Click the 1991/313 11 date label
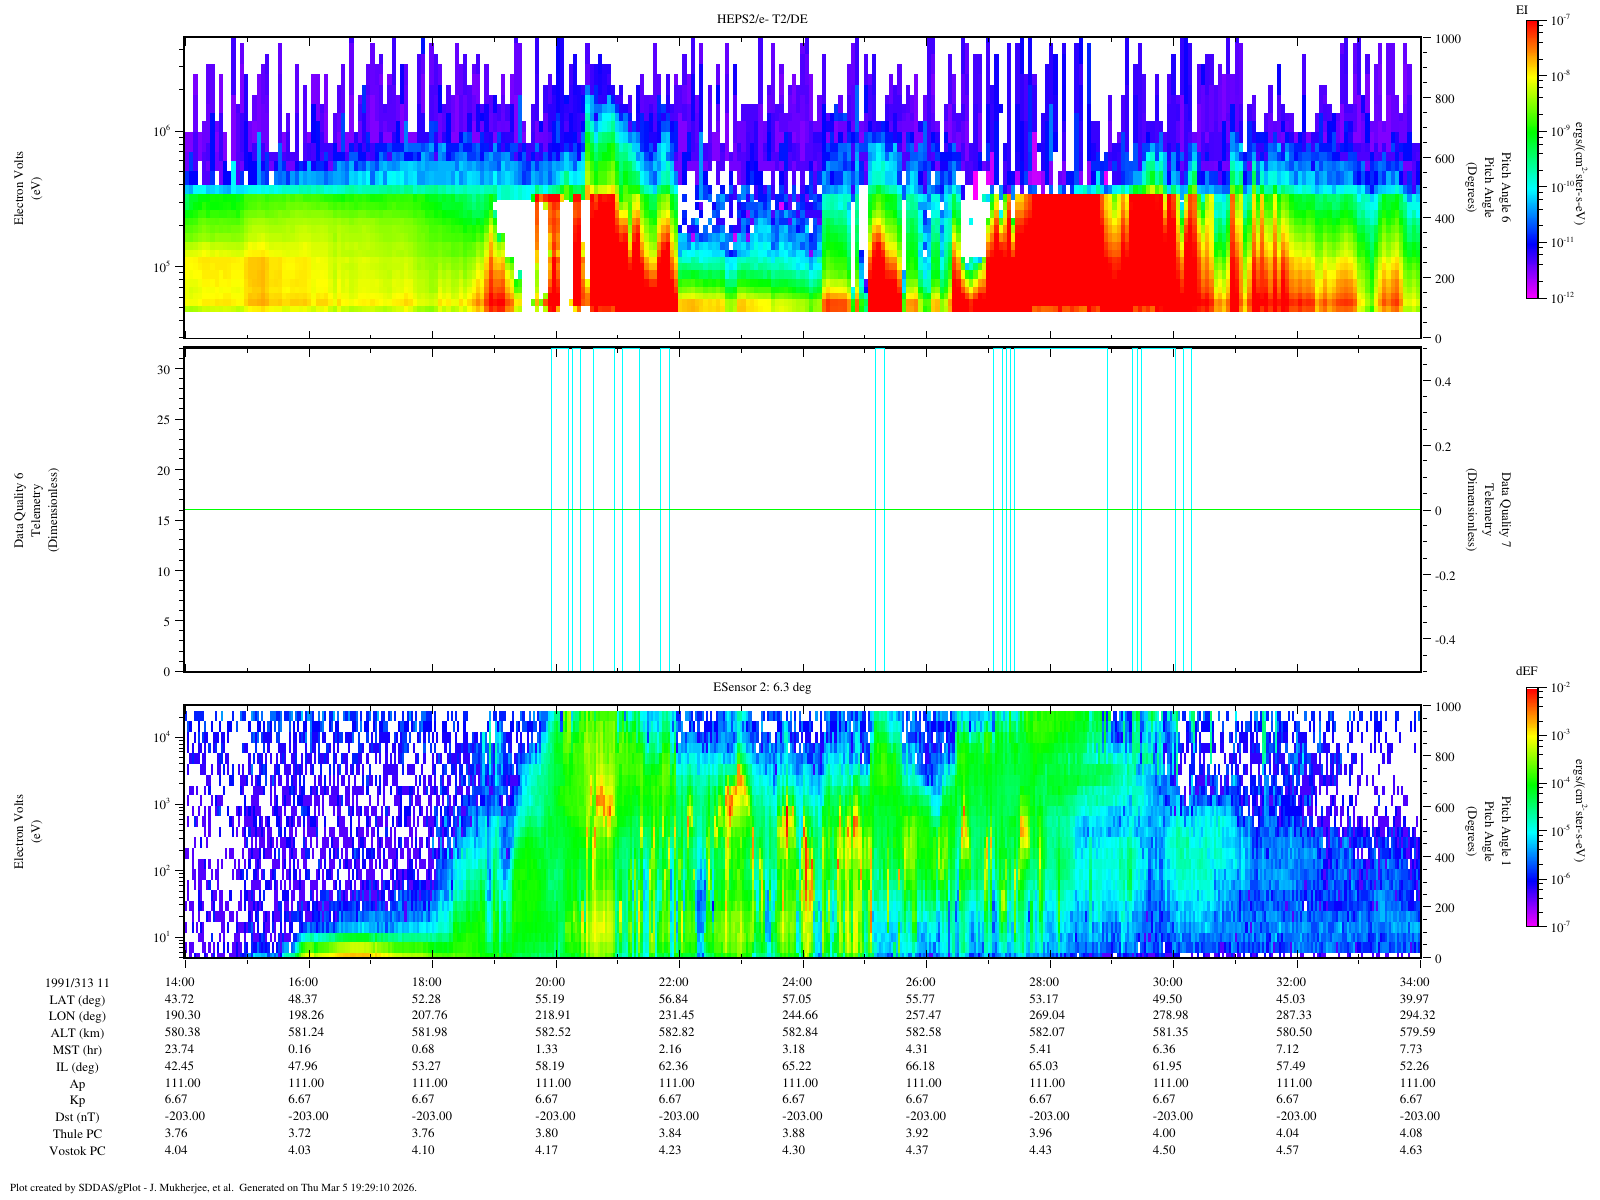 pyautogui.click(x=77, y=982)
